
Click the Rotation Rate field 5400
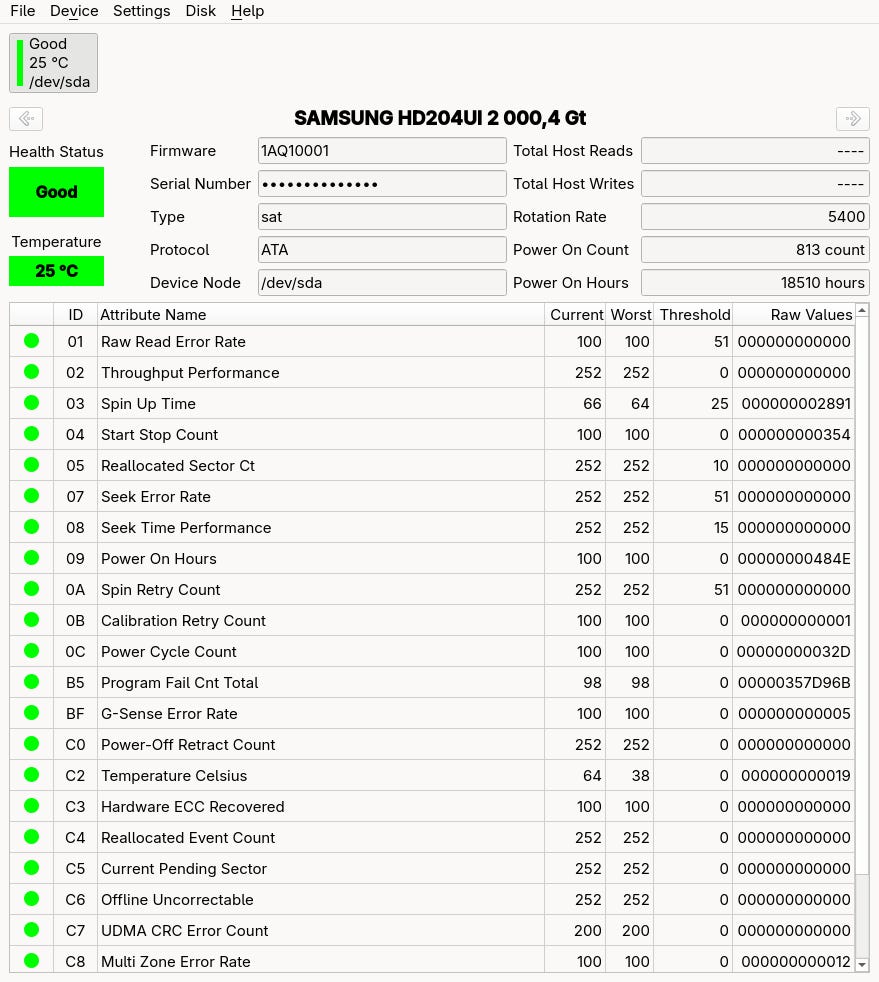click(x=755, y=217)
